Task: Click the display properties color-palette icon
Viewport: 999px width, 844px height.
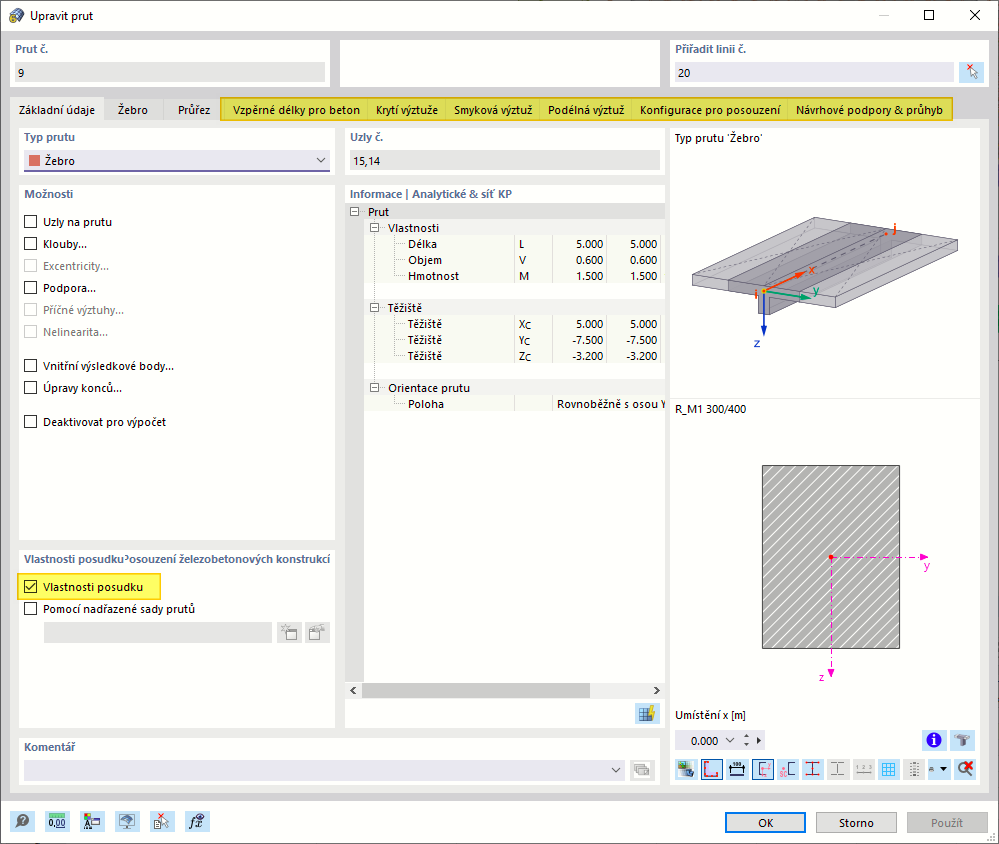Action: coord(92,821)
